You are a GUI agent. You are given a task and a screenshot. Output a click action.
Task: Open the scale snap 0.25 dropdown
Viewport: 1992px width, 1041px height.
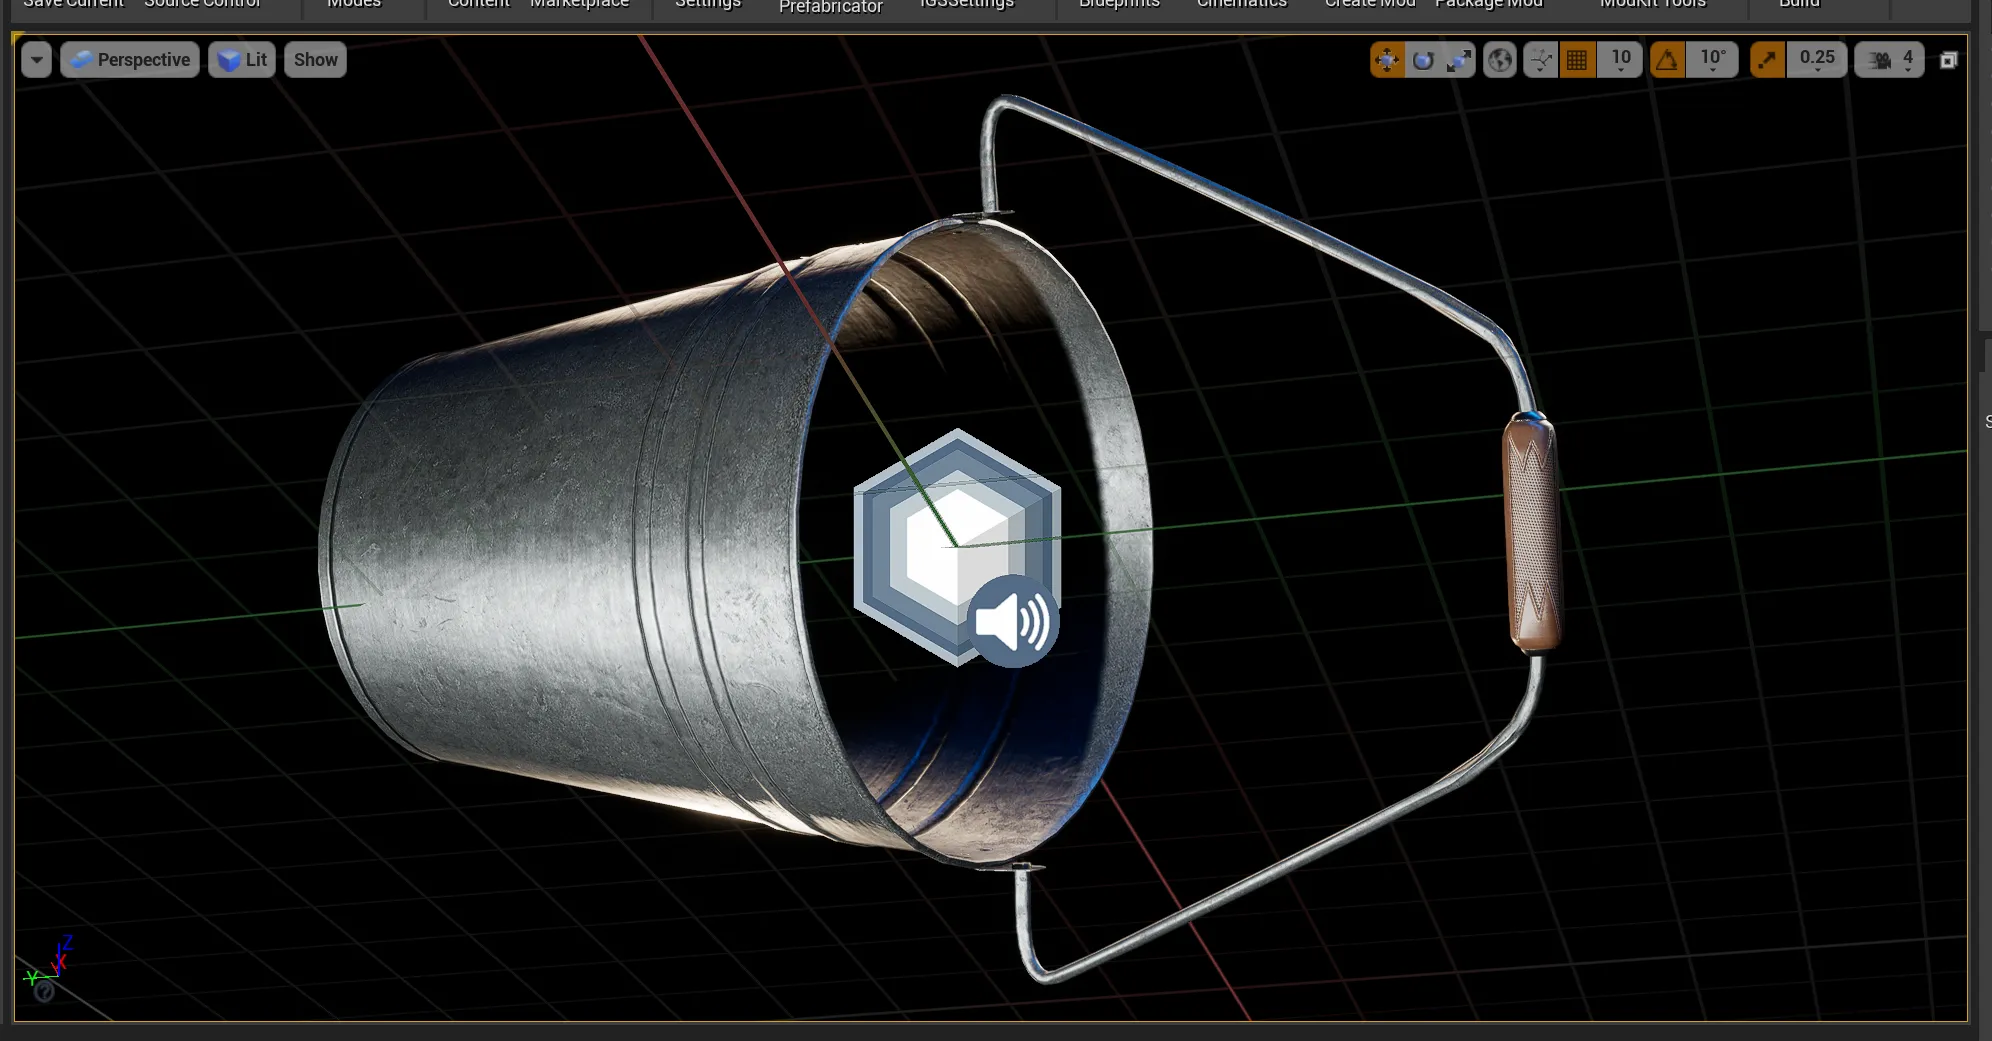pos(1817,60)
